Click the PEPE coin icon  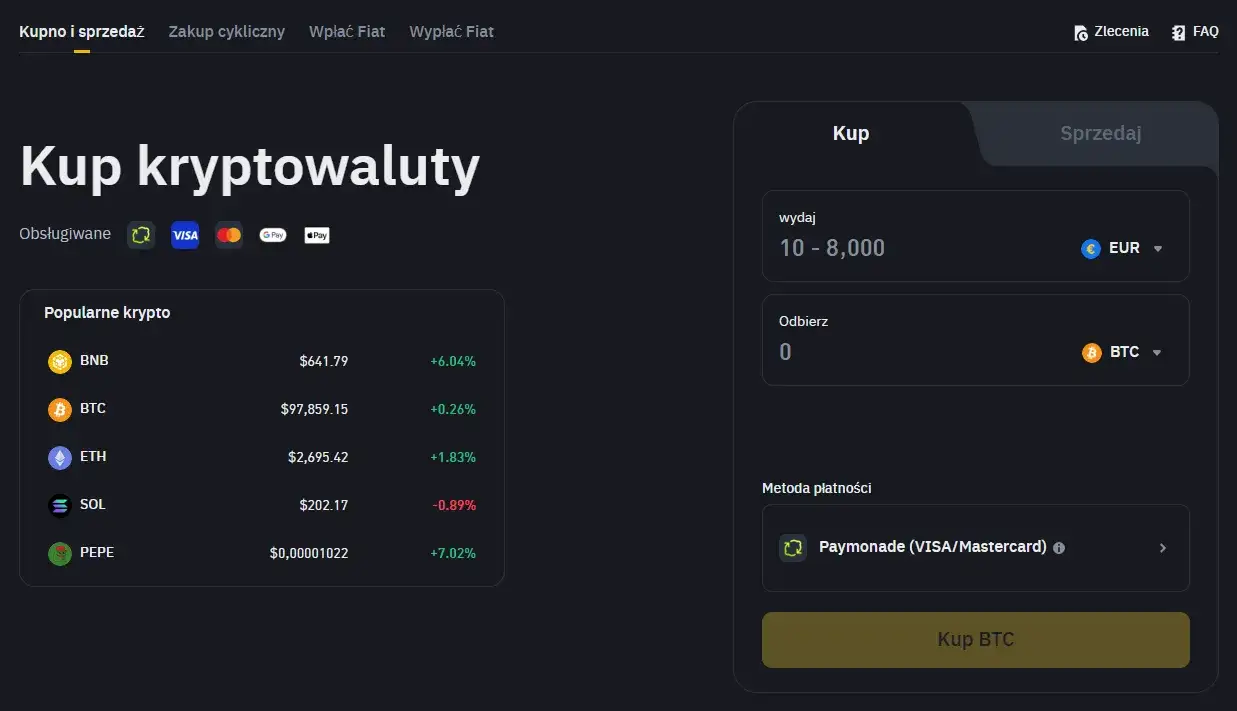point(59,553)
